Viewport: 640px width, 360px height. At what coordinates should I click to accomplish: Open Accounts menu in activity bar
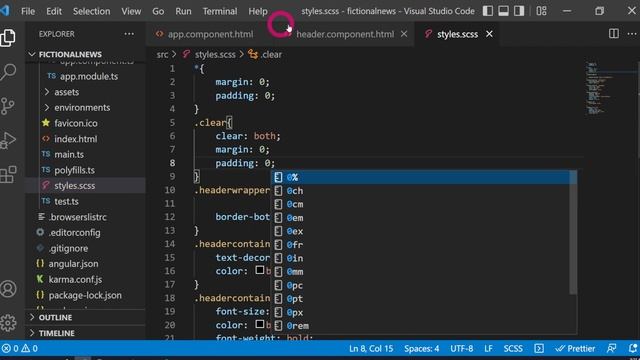[8, 289]
